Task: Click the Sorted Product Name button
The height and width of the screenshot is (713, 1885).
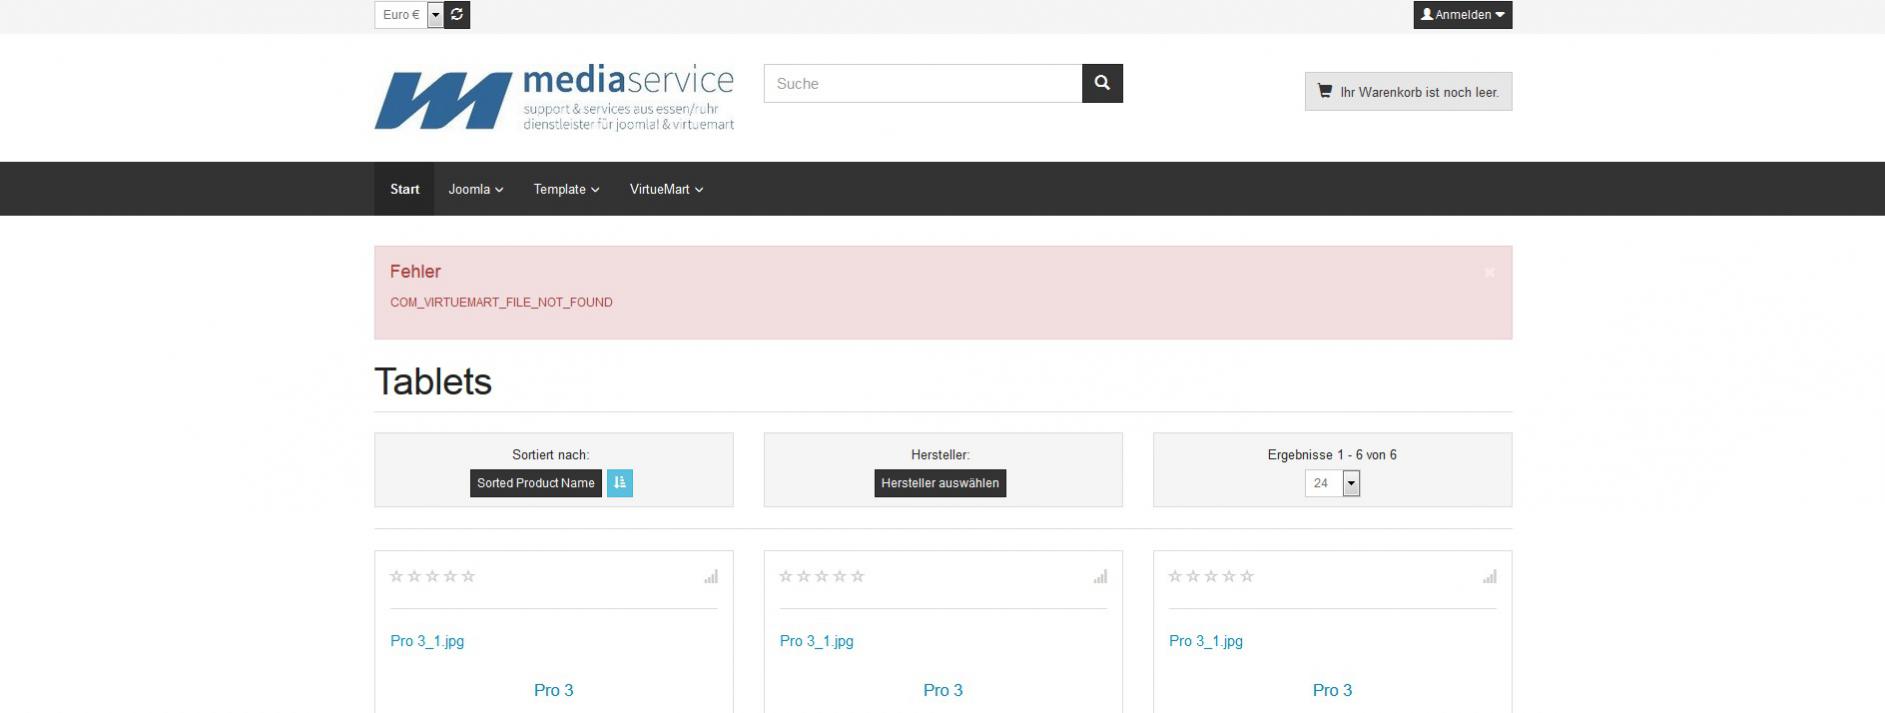Action: click(x=536, y=483)
